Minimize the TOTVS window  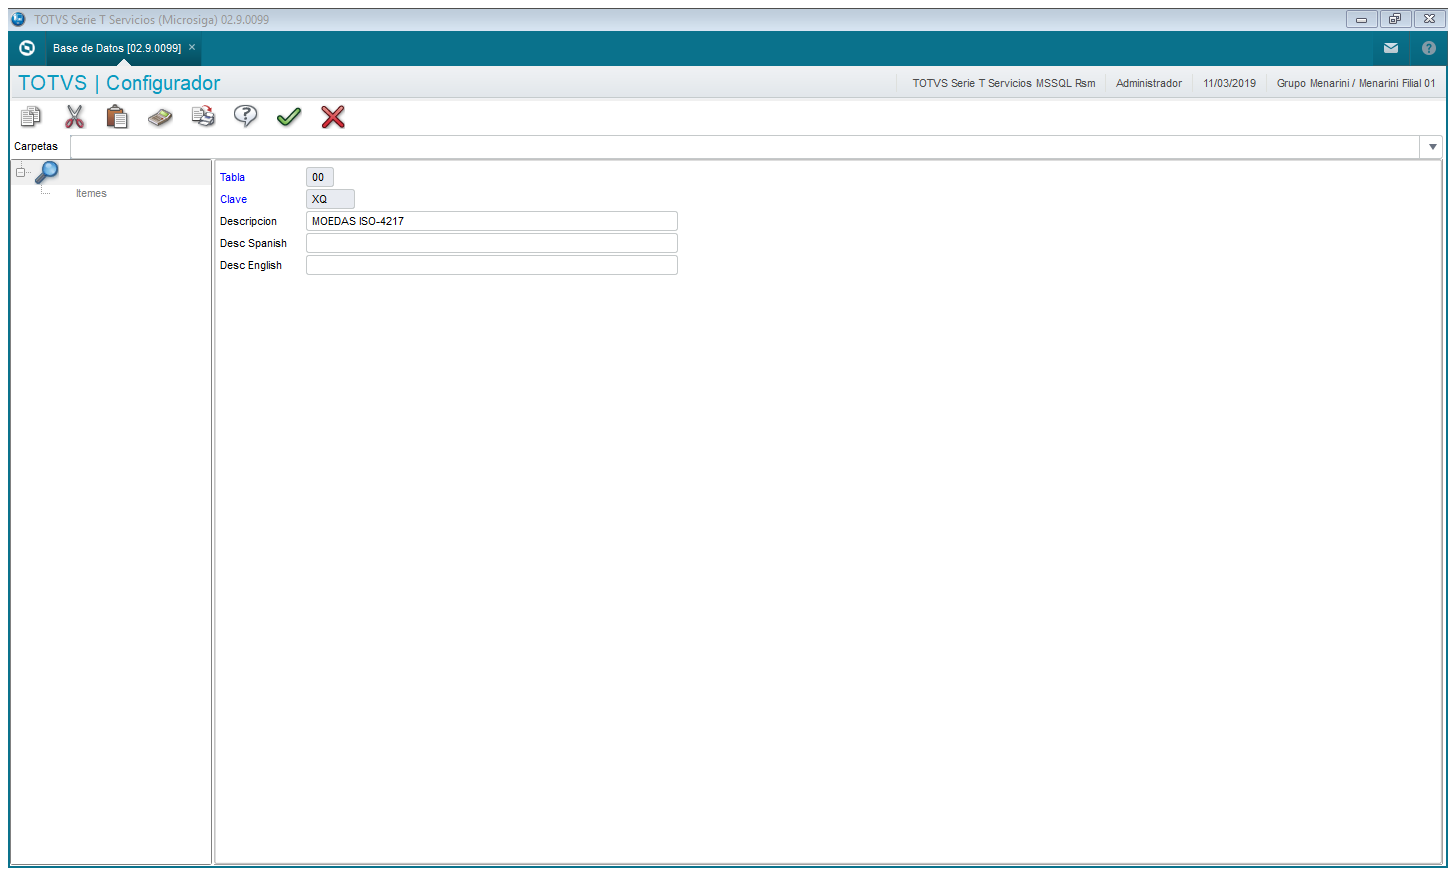[1361, 19]
